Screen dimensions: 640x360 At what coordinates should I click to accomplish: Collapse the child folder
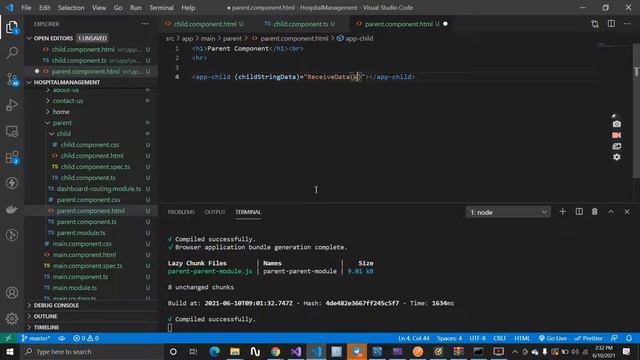pyautogui.click(x=64, y=133)
